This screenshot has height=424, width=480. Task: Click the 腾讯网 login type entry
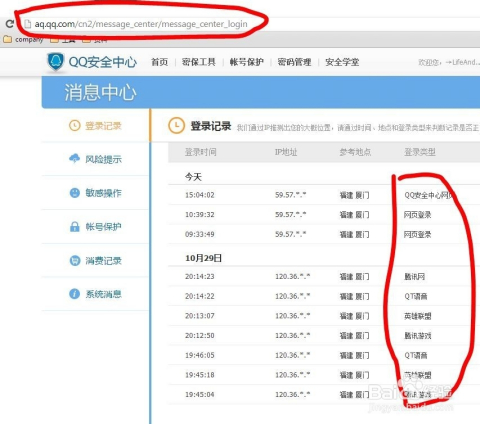tap(415, 276)
